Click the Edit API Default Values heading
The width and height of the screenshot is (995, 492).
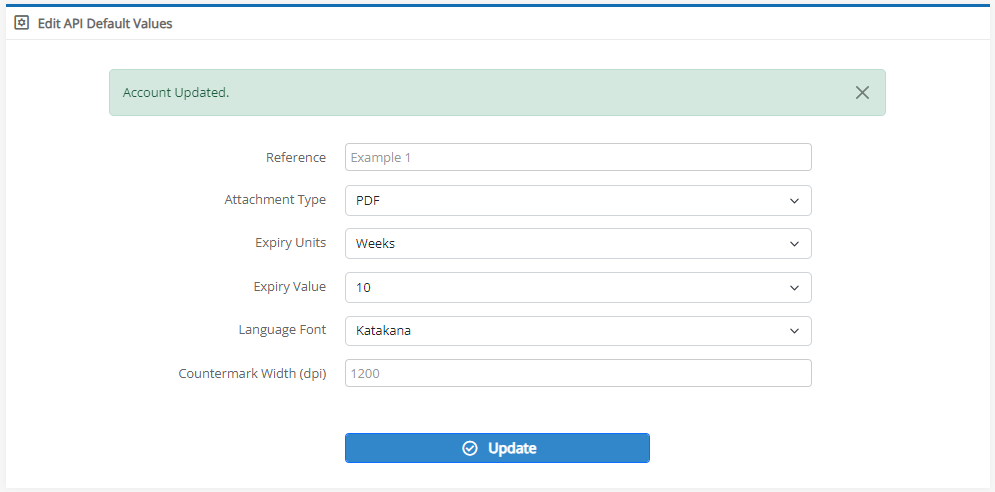pyautogui.click(x=105, y=23)
